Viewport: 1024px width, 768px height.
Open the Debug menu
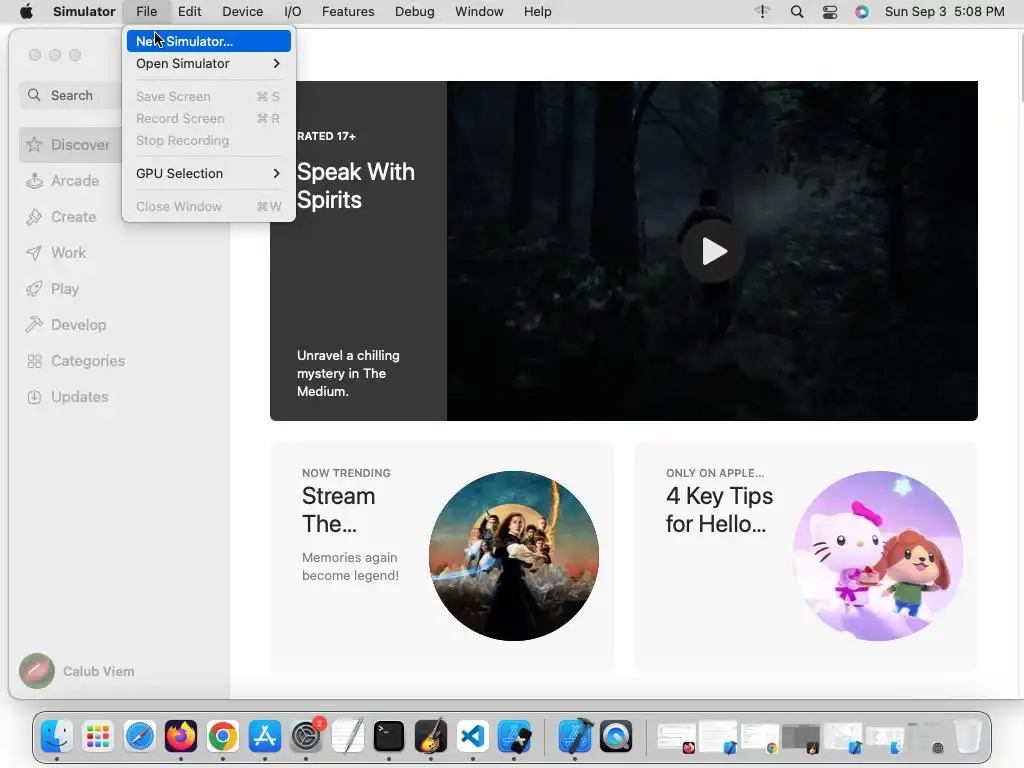click(x=415, y=12)
